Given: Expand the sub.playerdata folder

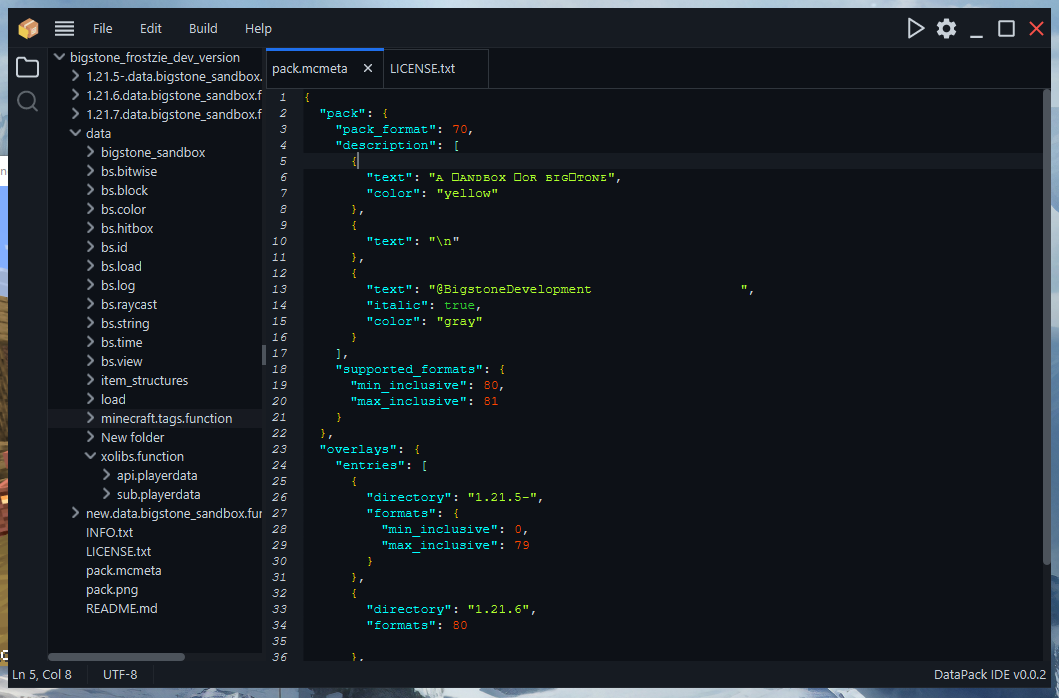Looking at the screenshot, I should [x=106, y=494].
